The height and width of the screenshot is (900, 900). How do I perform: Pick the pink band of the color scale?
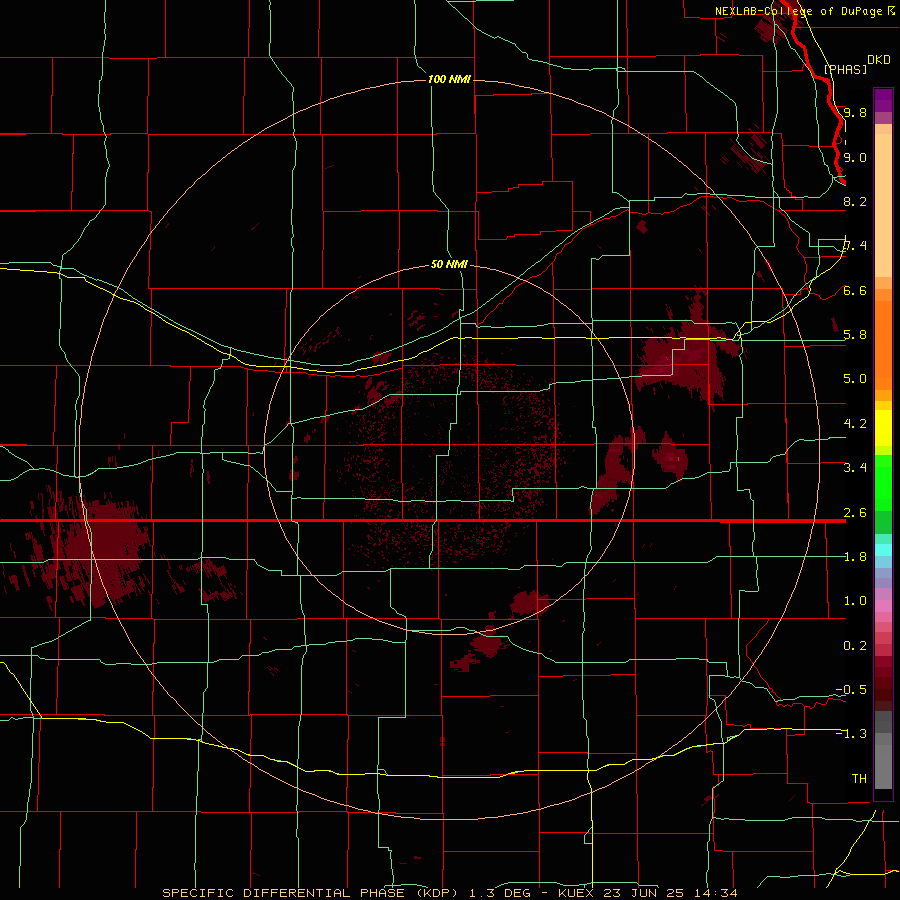coord(883,606)
